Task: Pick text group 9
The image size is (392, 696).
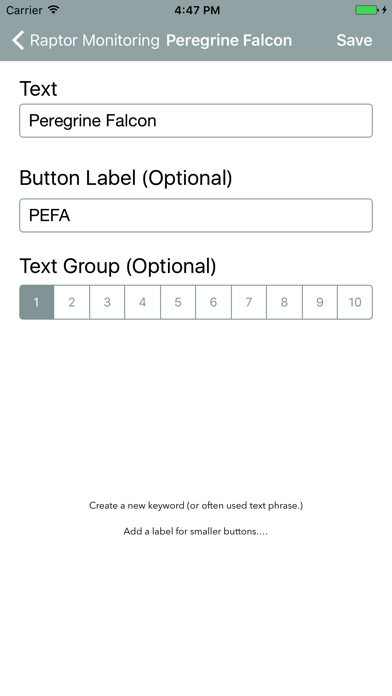Action: click(320, 302)
